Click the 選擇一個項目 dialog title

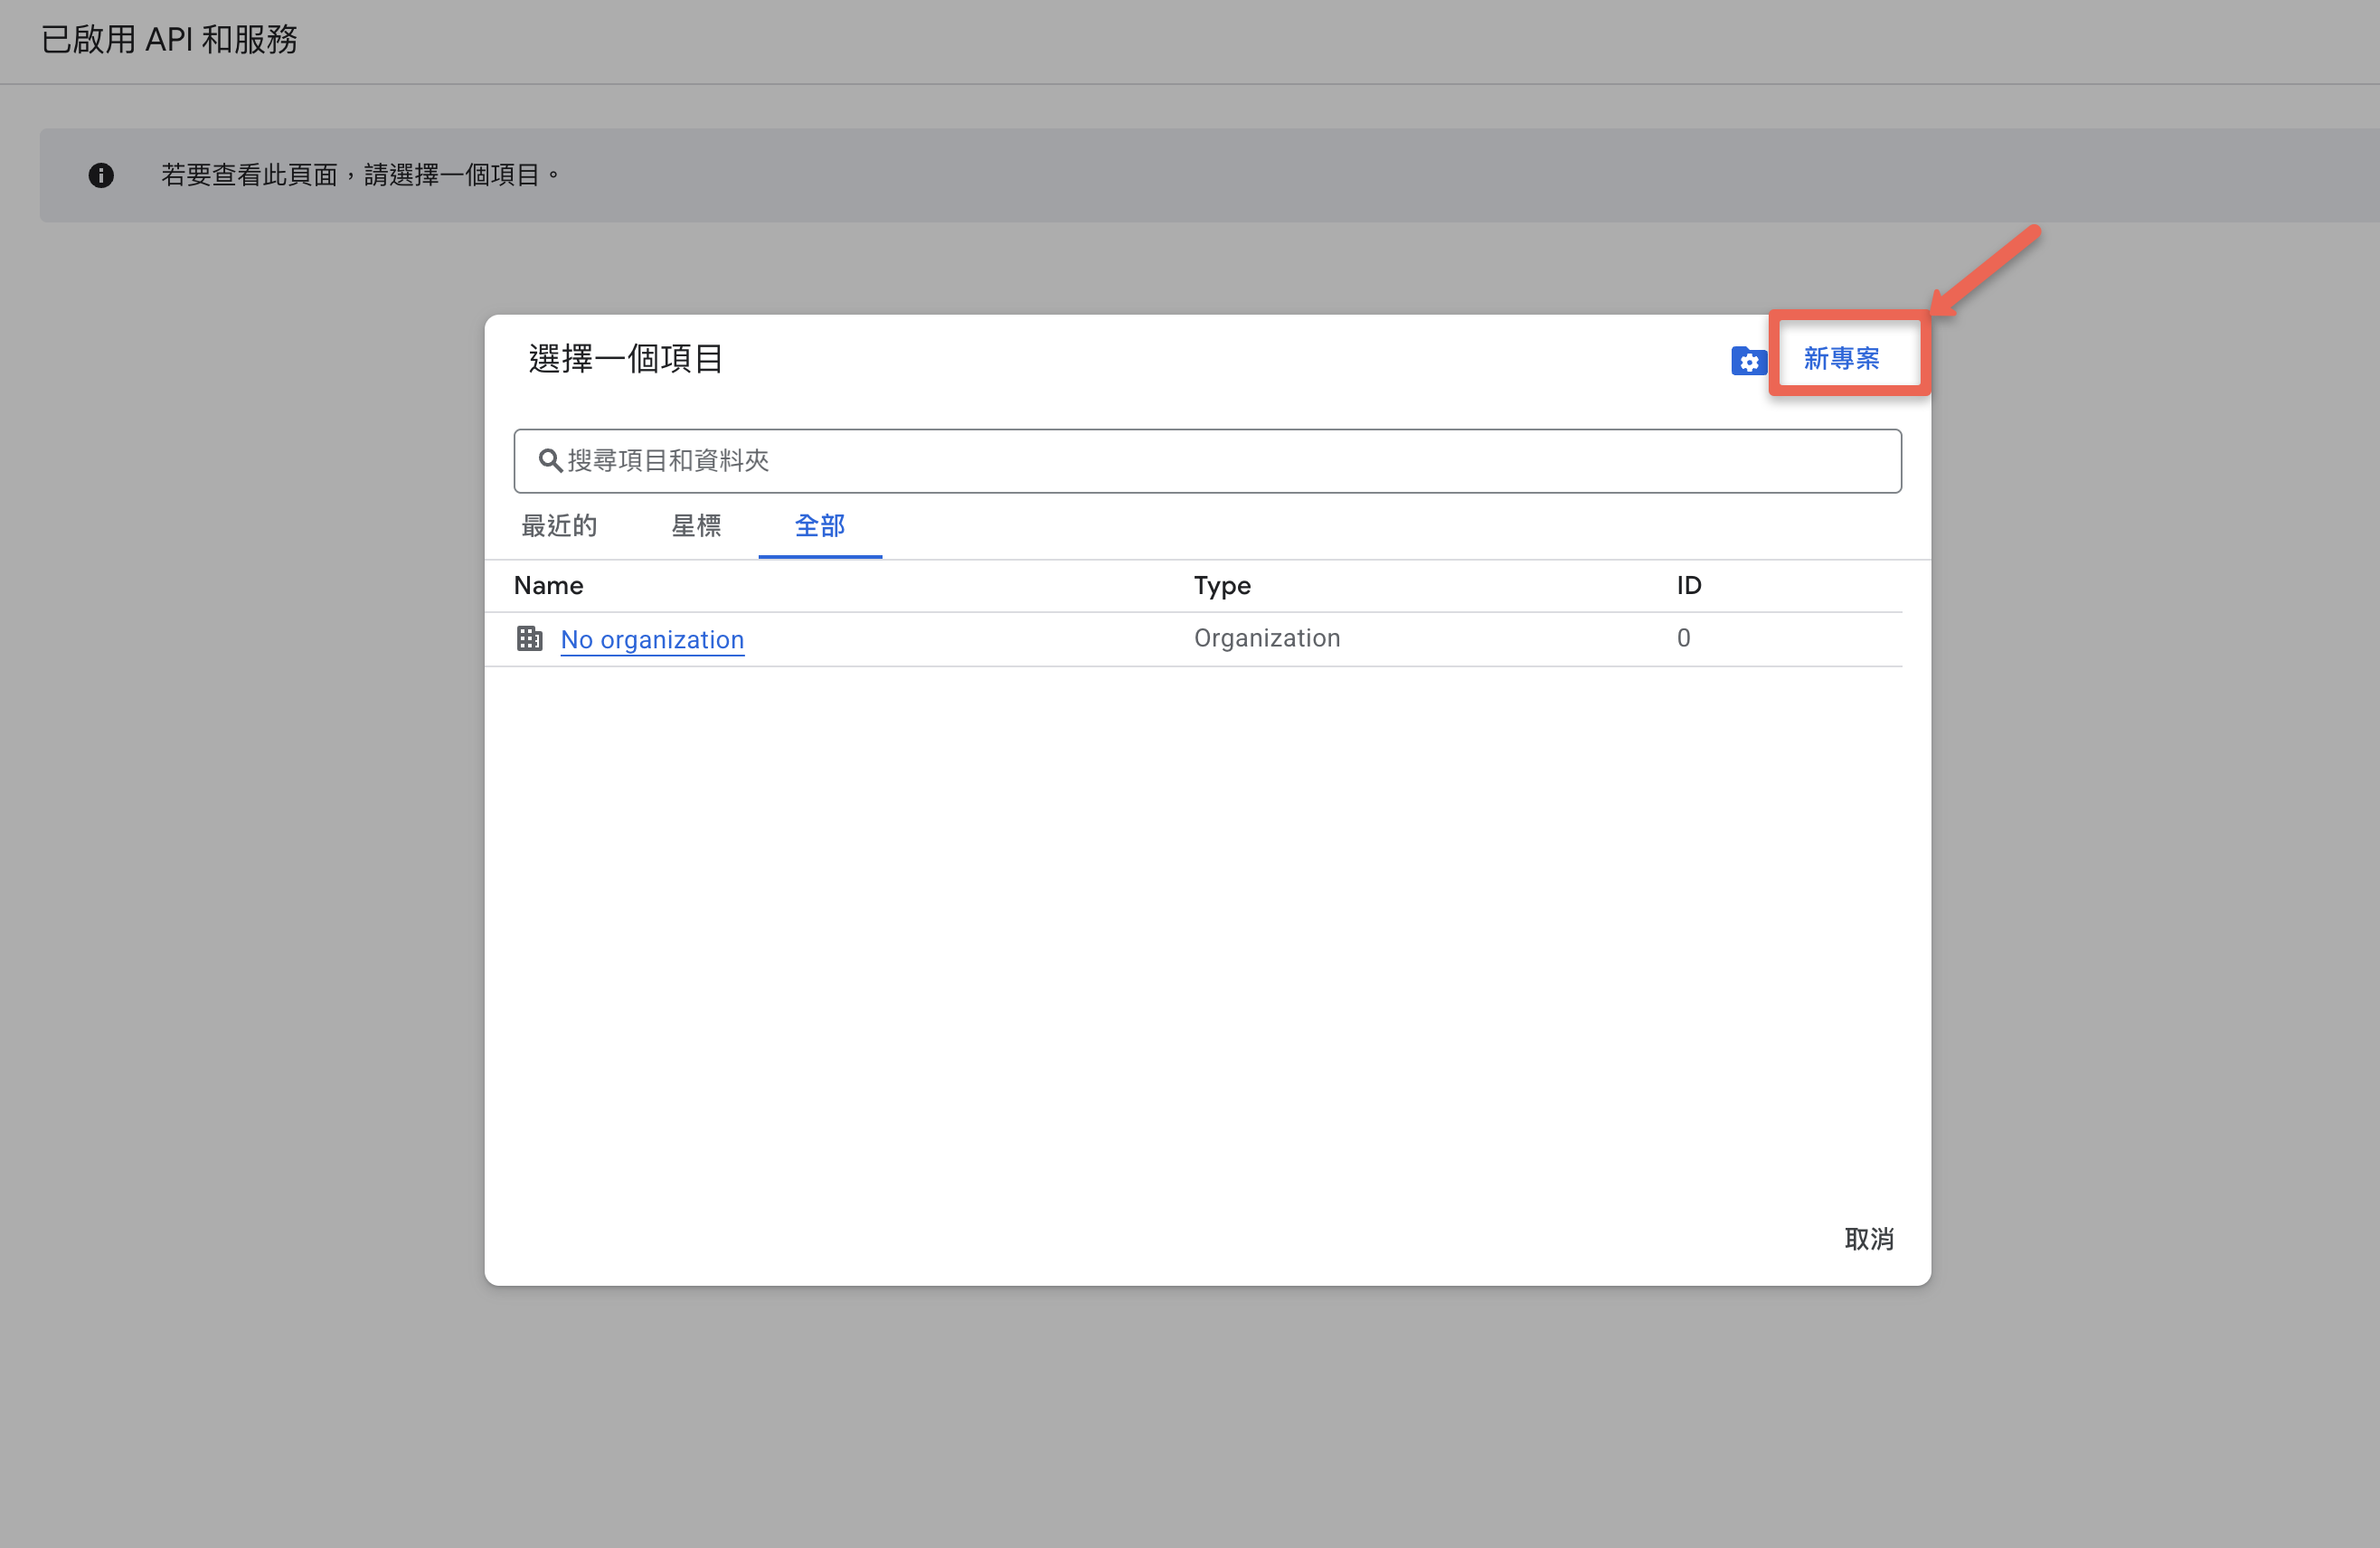625,358
